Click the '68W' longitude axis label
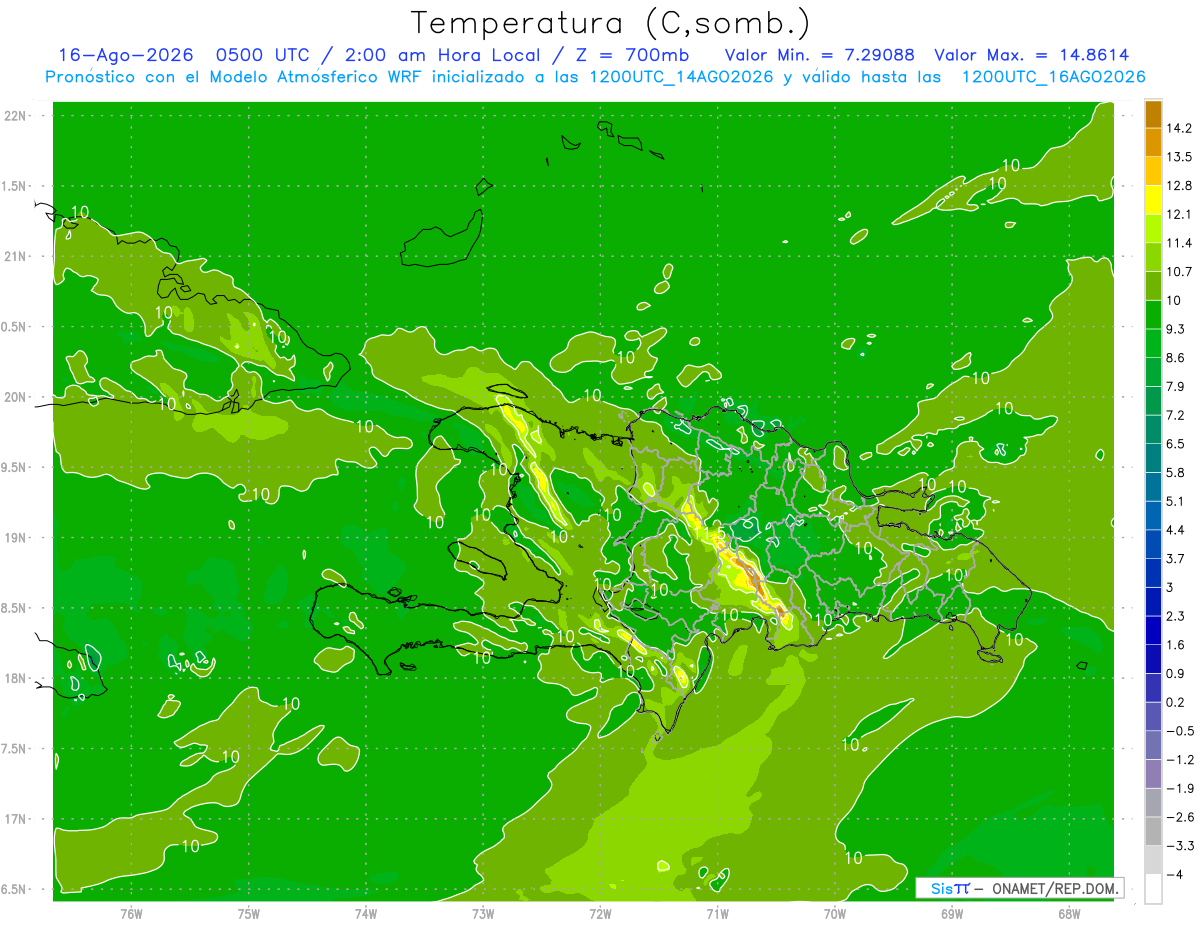Image resolution: width=1200 pixels, height=927 pixels. tap(1069, 914)
